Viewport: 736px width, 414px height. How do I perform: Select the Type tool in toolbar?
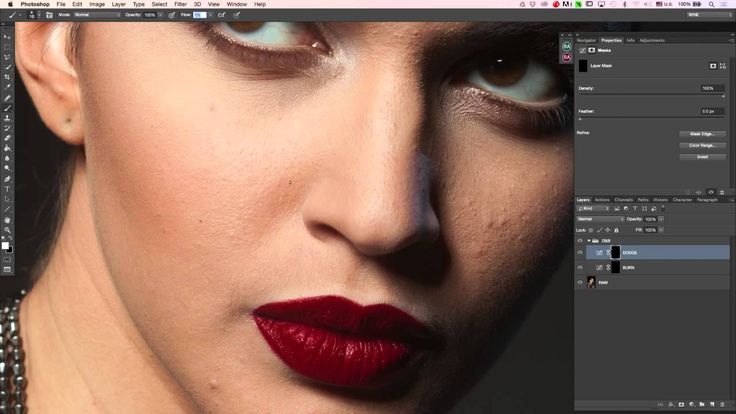(7, 188)
